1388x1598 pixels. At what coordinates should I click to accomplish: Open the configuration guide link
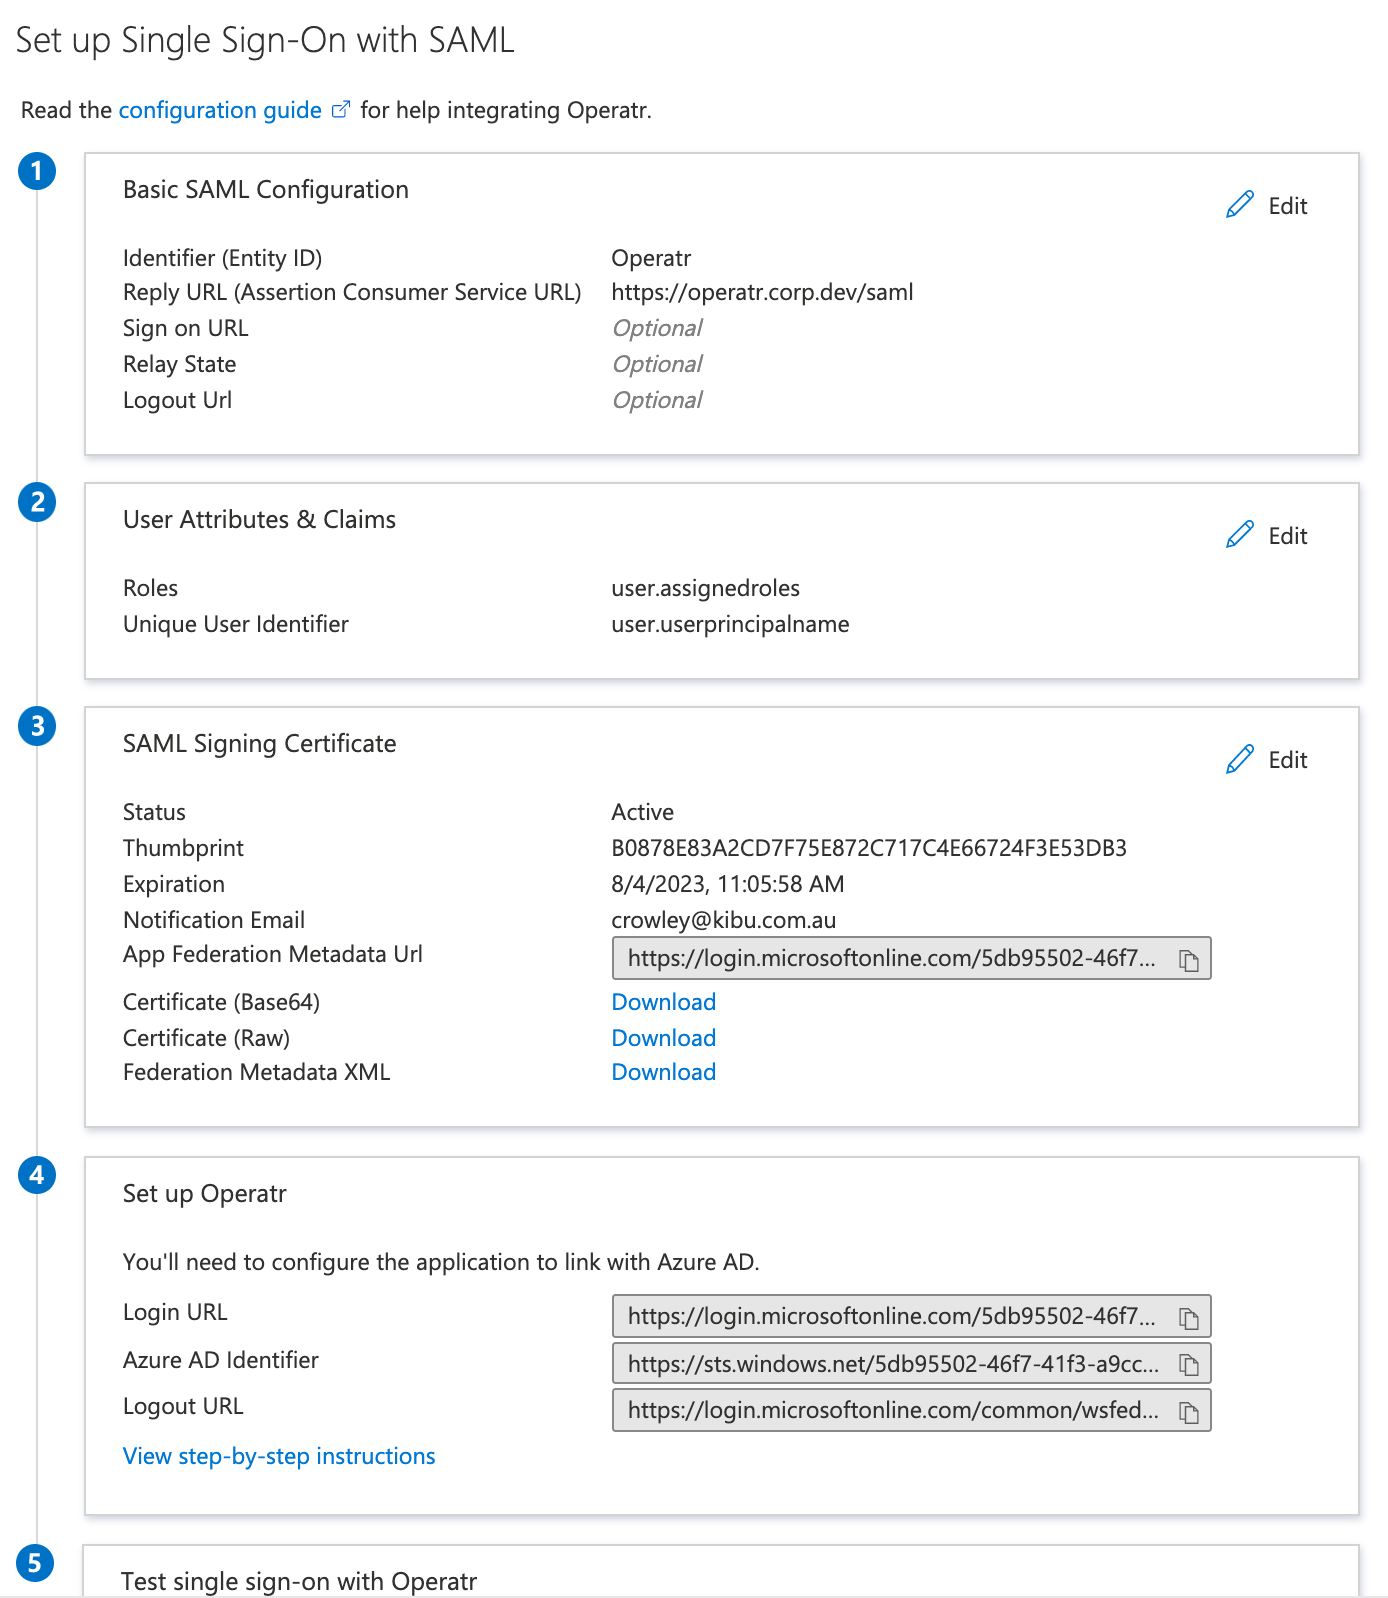tap(220, 110)
